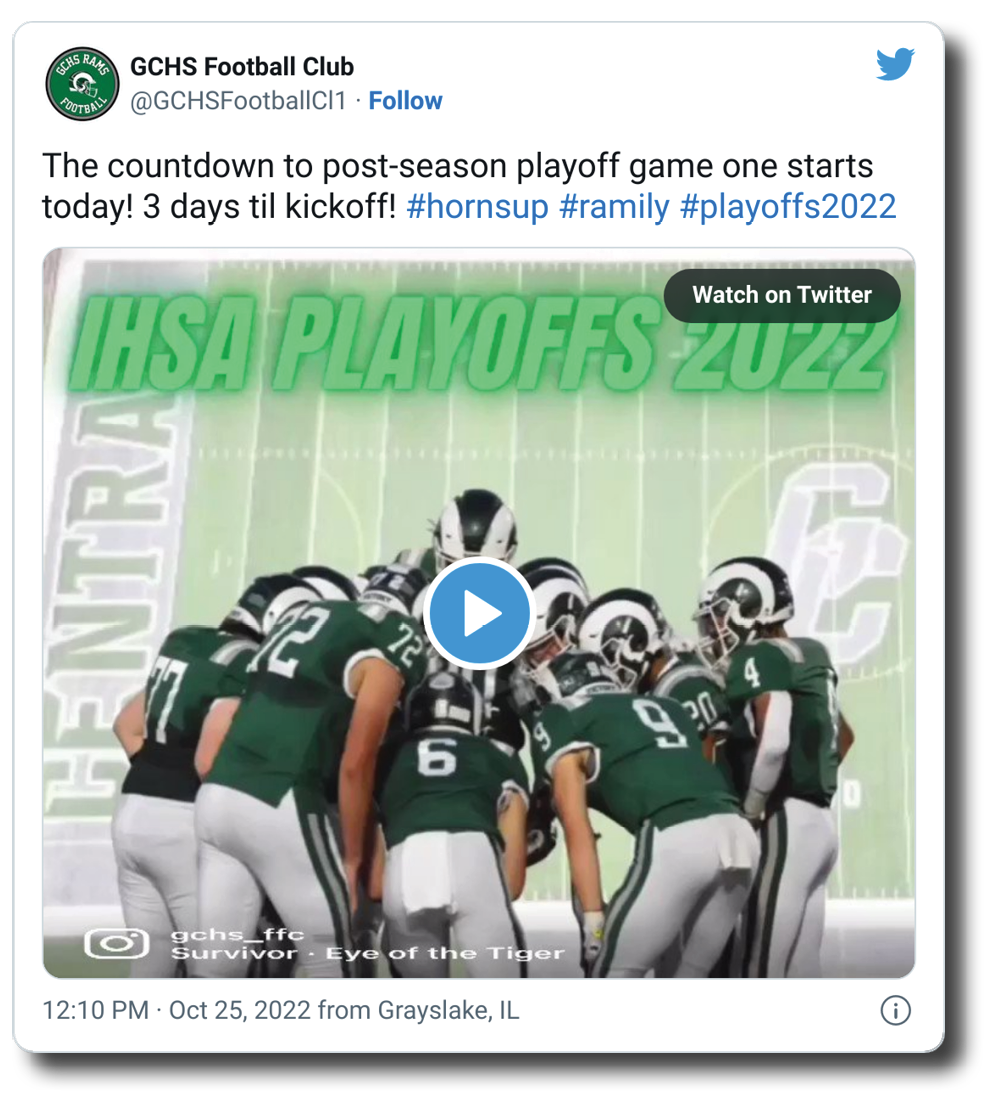
Task: Click the Follow link
Action: [x=405, y=101]
